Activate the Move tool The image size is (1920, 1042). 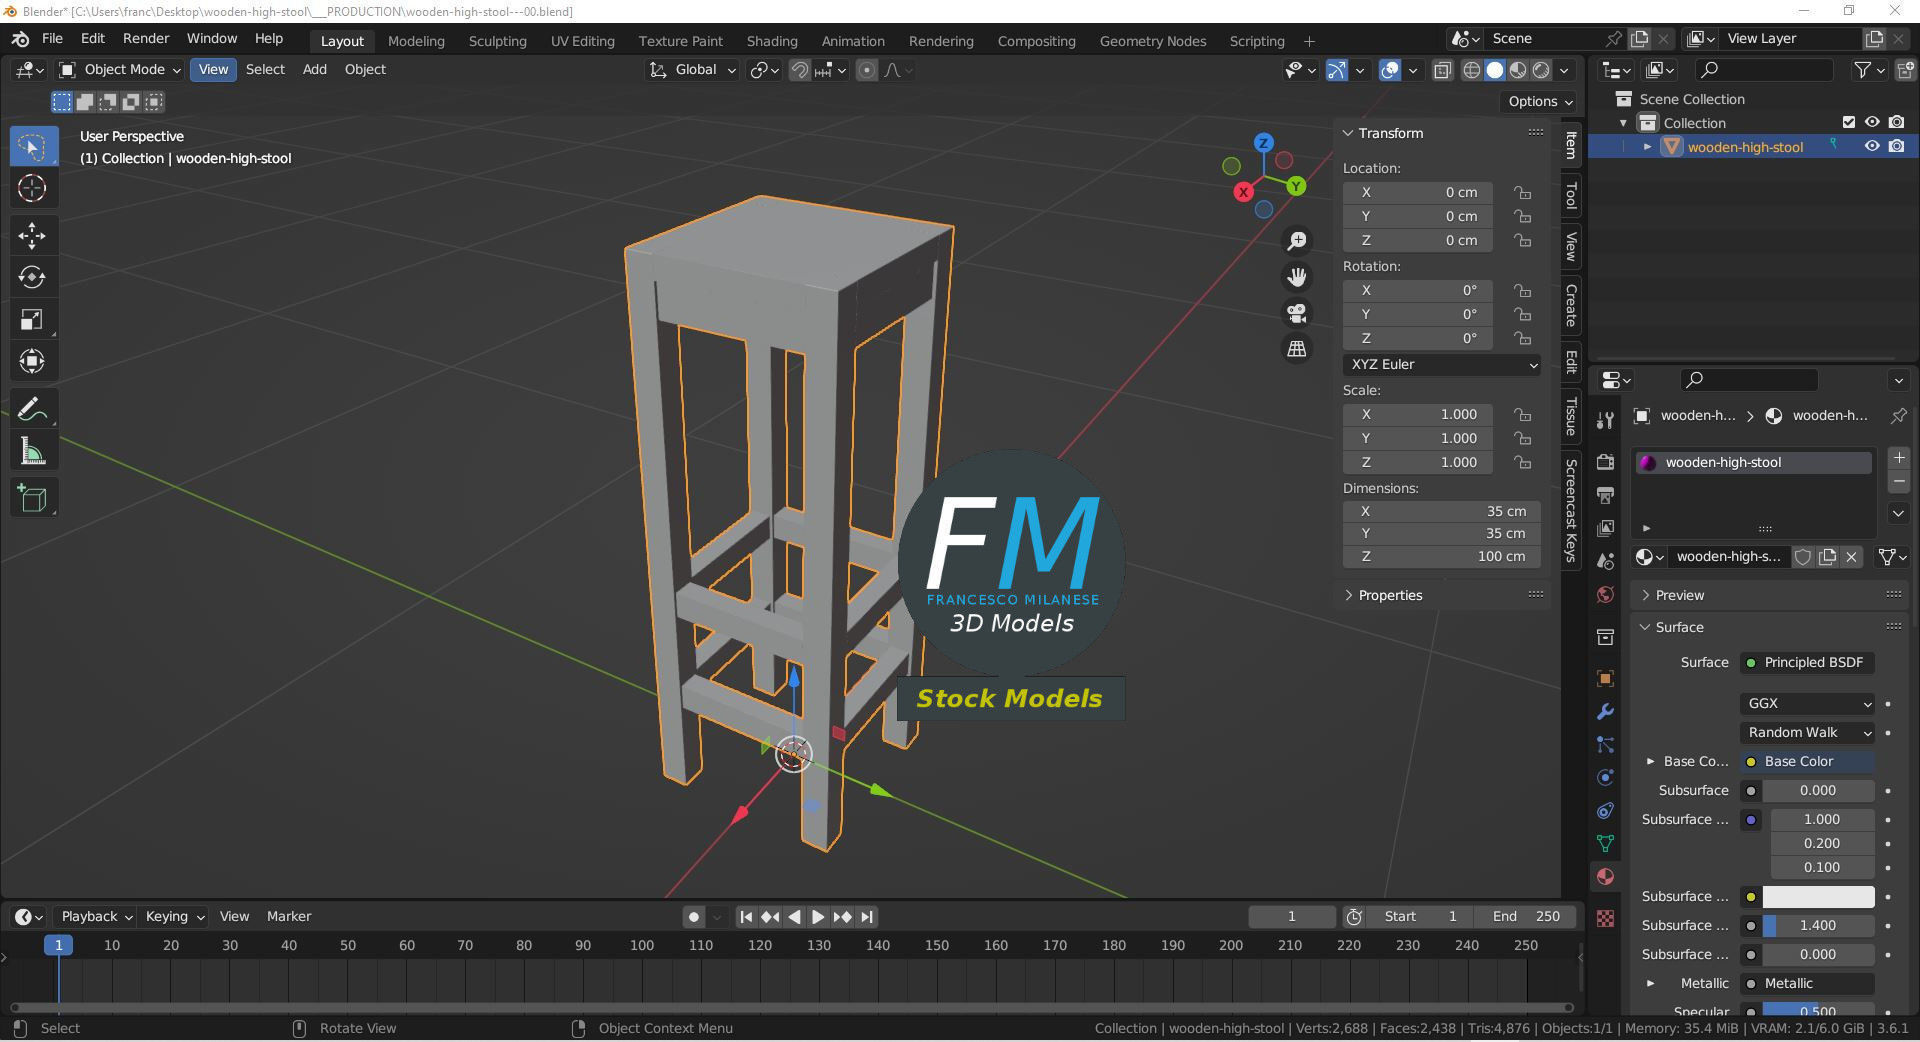coord(32,235)
